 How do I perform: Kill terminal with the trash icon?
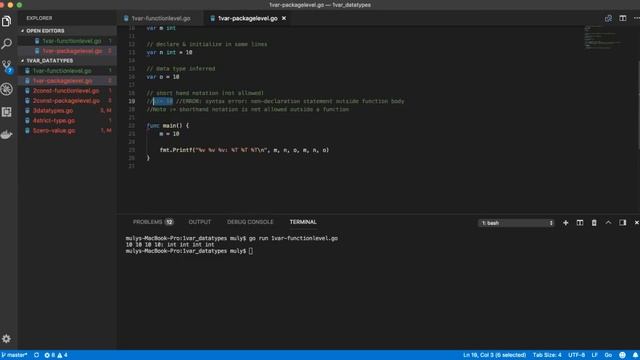pyautogui.click(x=594, y=223)
